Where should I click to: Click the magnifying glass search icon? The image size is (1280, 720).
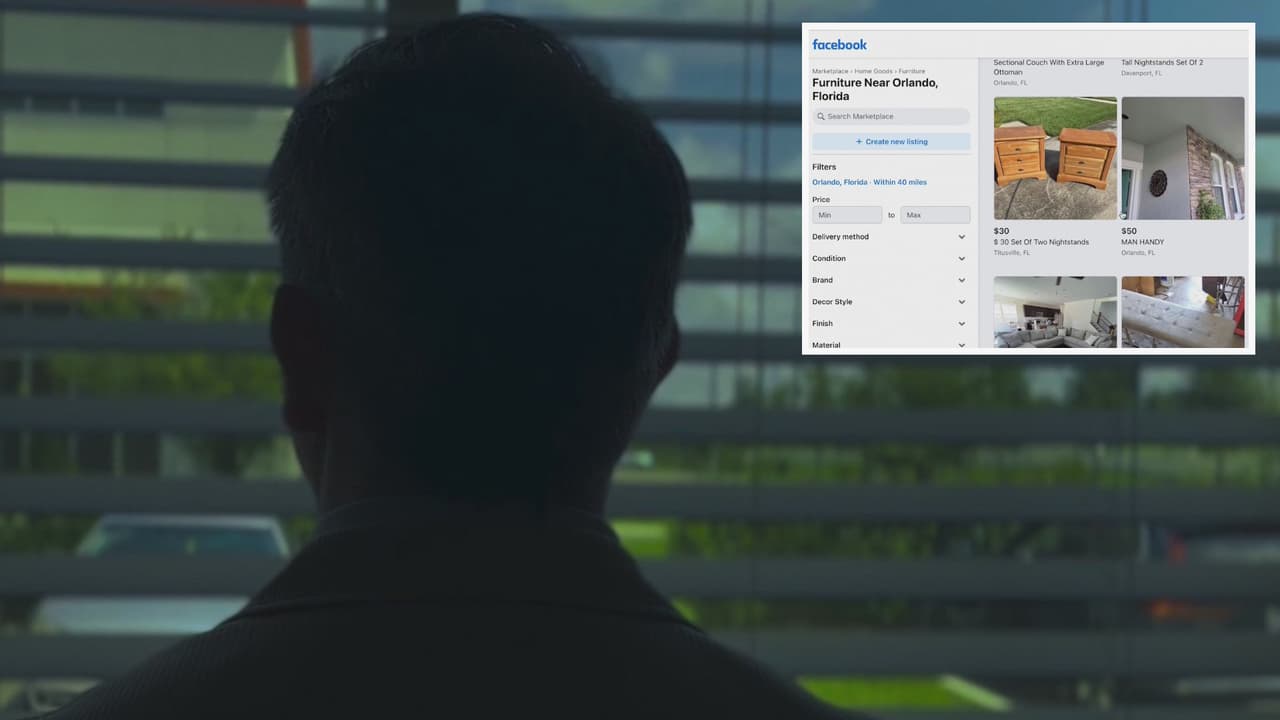[821, 117]
